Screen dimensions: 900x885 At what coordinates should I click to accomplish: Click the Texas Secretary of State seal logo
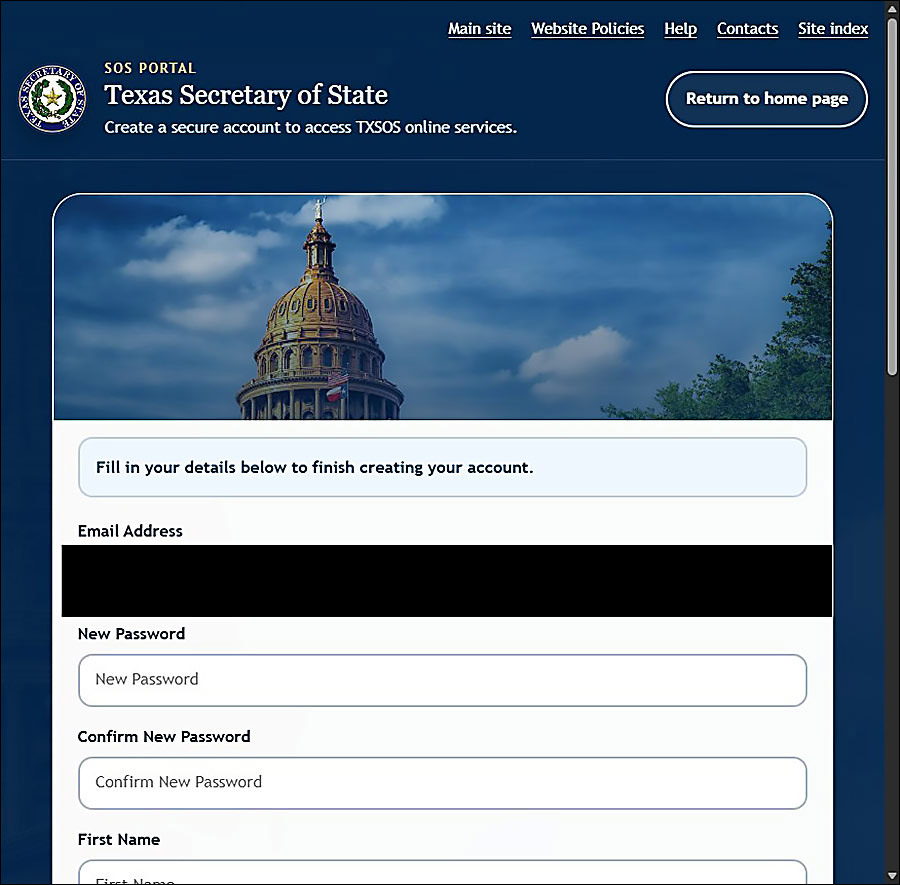point(53,98)
